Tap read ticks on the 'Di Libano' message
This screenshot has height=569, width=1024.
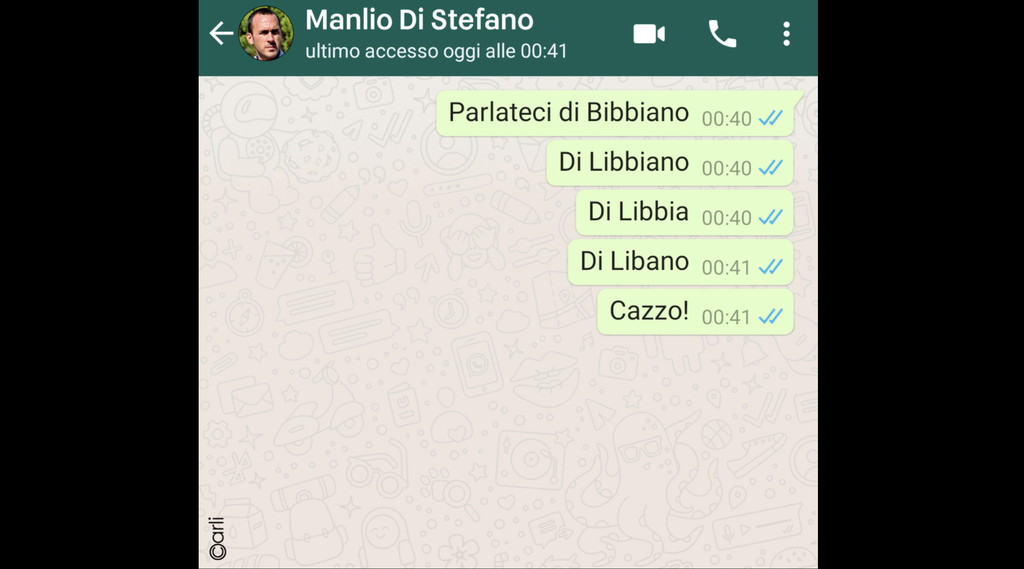tap(771, 267)
